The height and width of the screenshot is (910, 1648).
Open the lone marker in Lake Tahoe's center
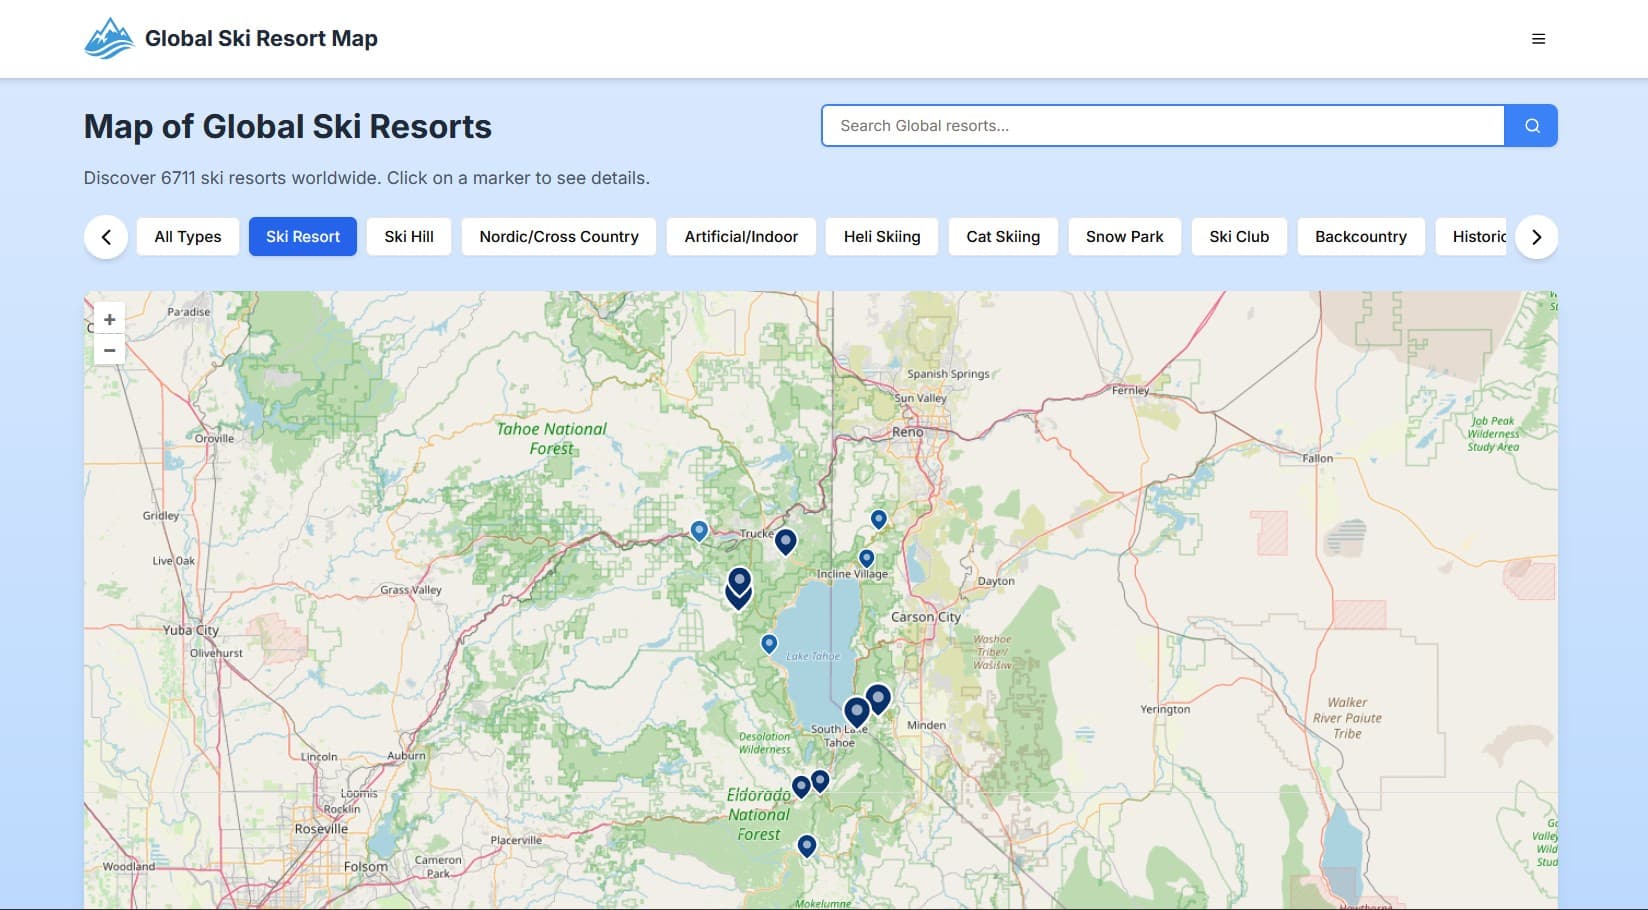(x=768, y=644)
